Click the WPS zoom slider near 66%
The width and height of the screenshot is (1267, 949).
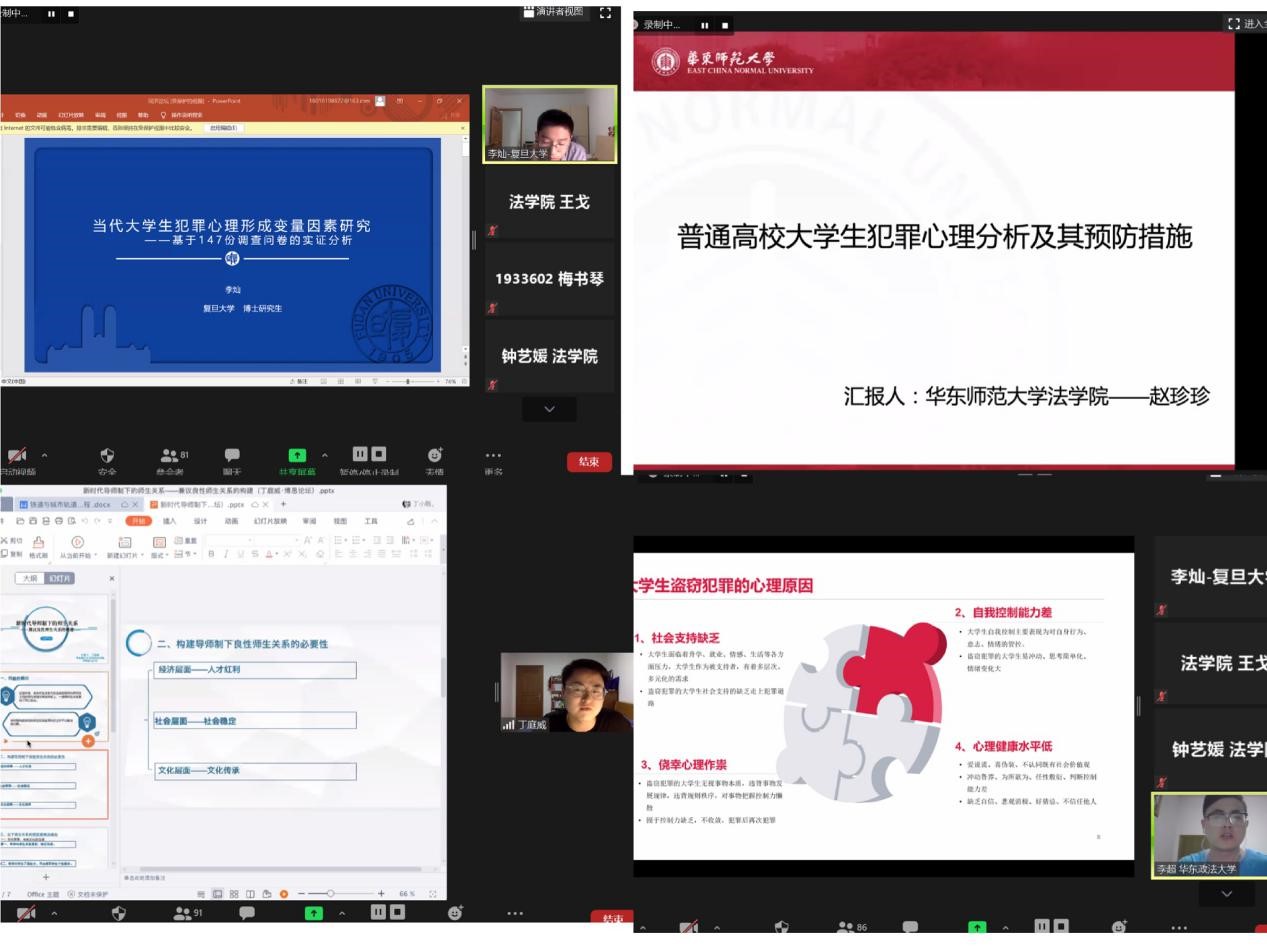pos(331,893)
